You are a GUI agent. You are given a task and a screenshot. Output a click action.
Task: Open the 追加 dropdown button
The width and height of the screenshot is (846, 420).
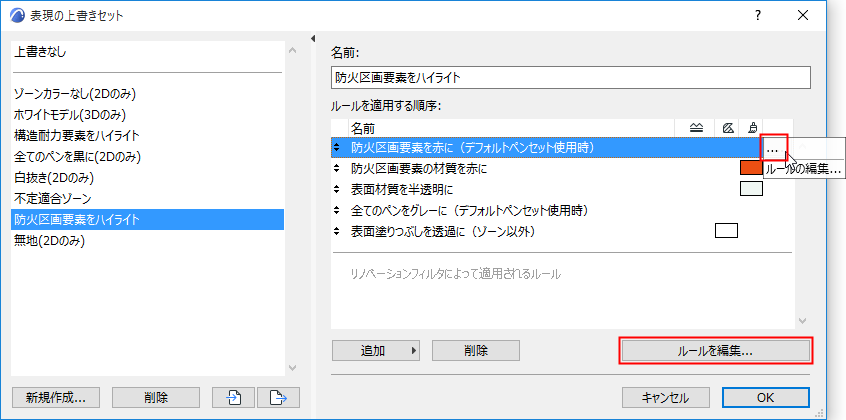(376, 351)
